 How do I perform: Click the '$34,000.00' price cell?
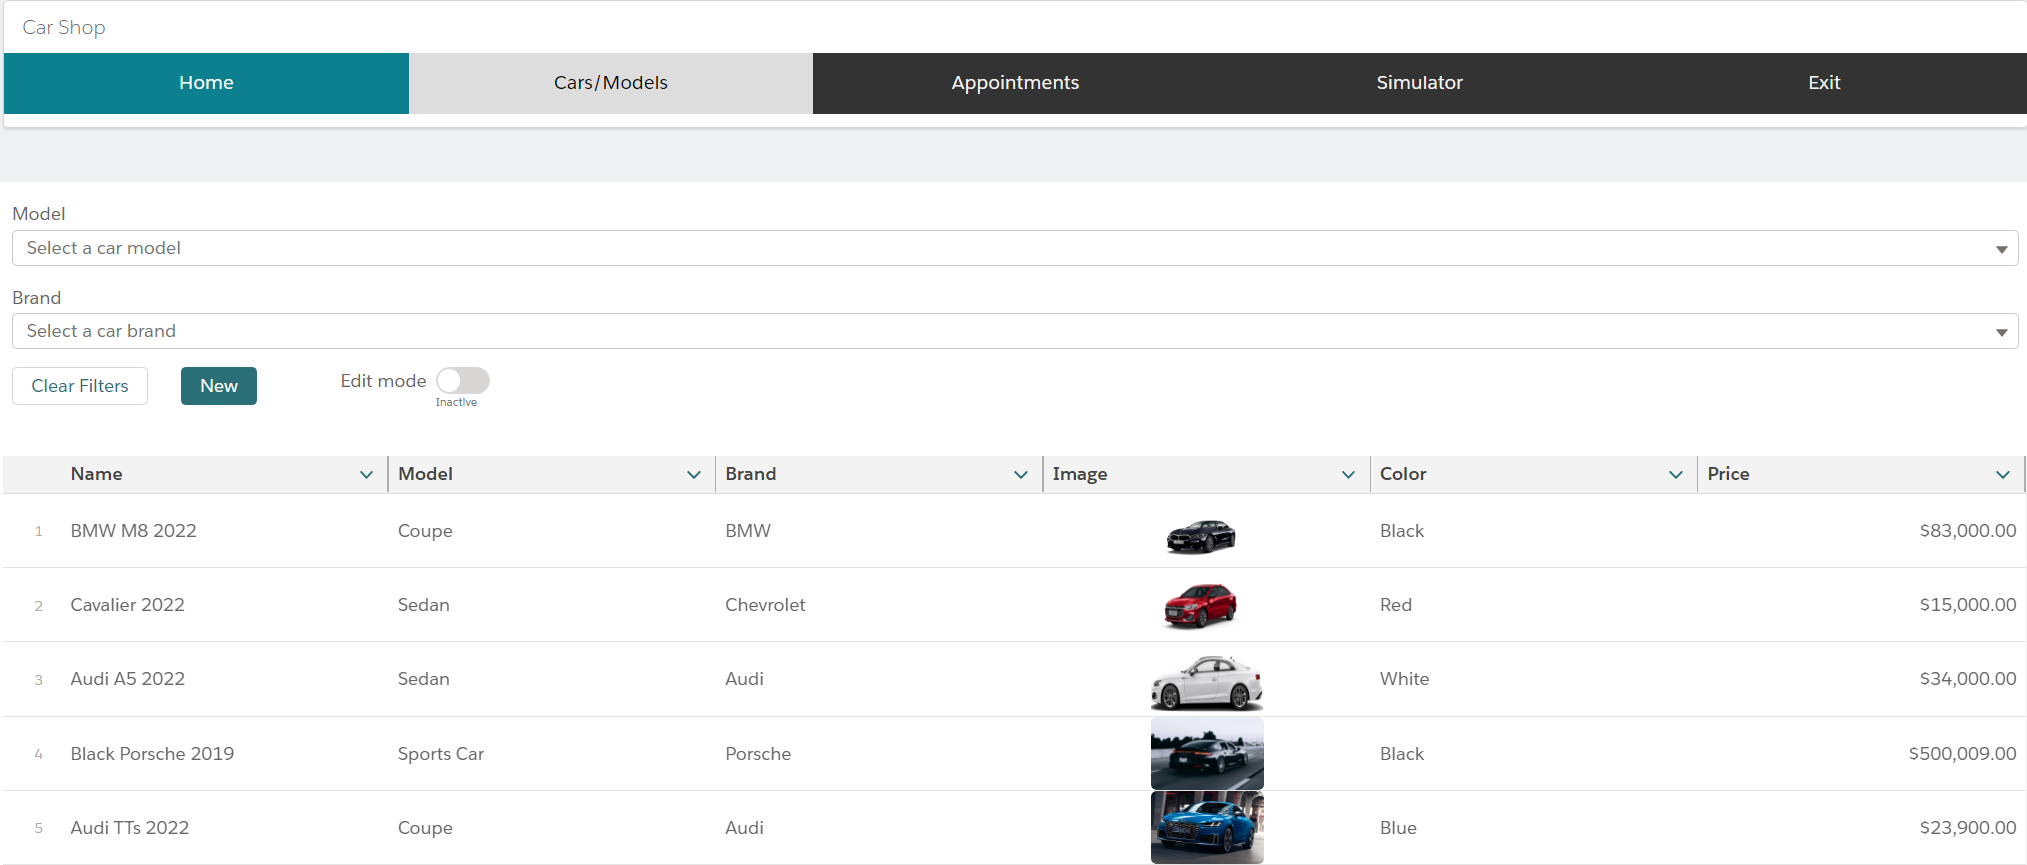point(1967,679)
